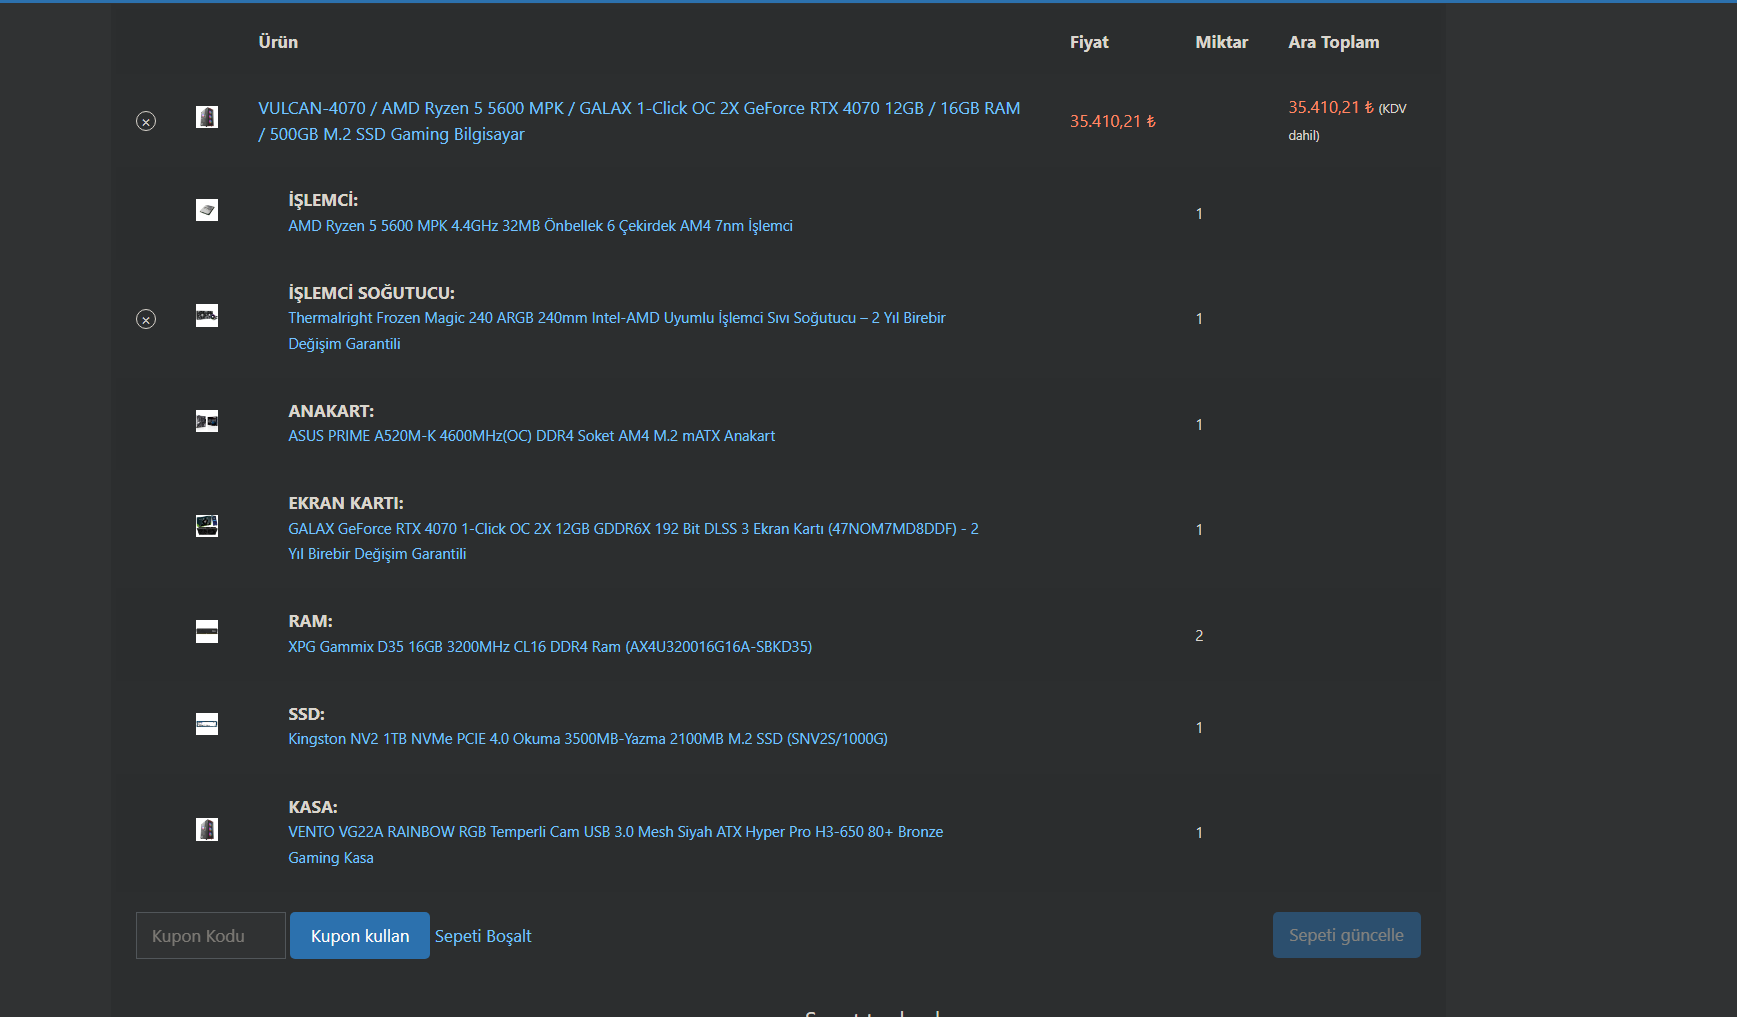
Task: Open the VULCAN-4070 product thumbnail
Action: [x=207, y=117]
